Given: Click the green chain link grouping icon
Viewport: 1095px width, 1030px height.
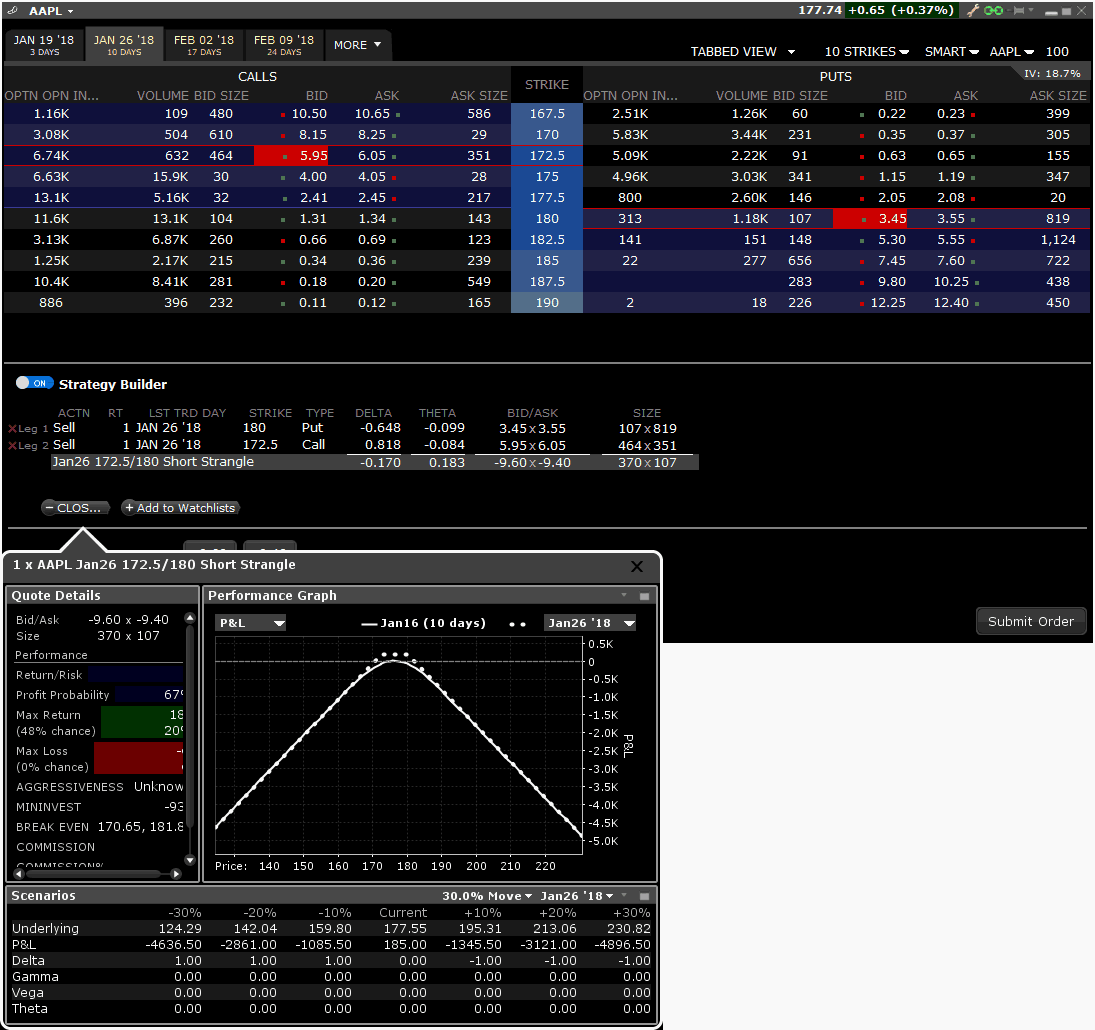Looking at the screenshot, I should click(993, 9).
